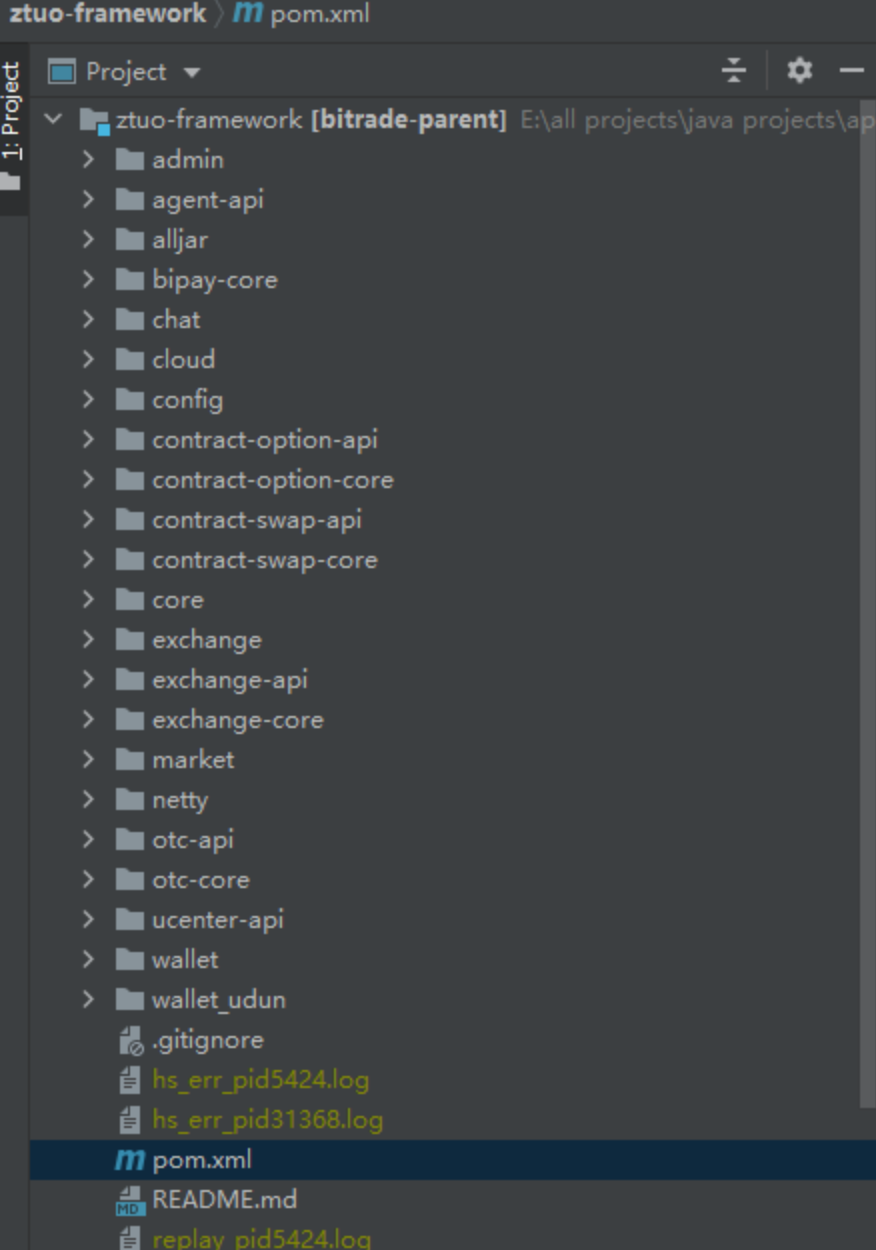Open the Project view dropdown
The image size is (876, 1250).
191,73
